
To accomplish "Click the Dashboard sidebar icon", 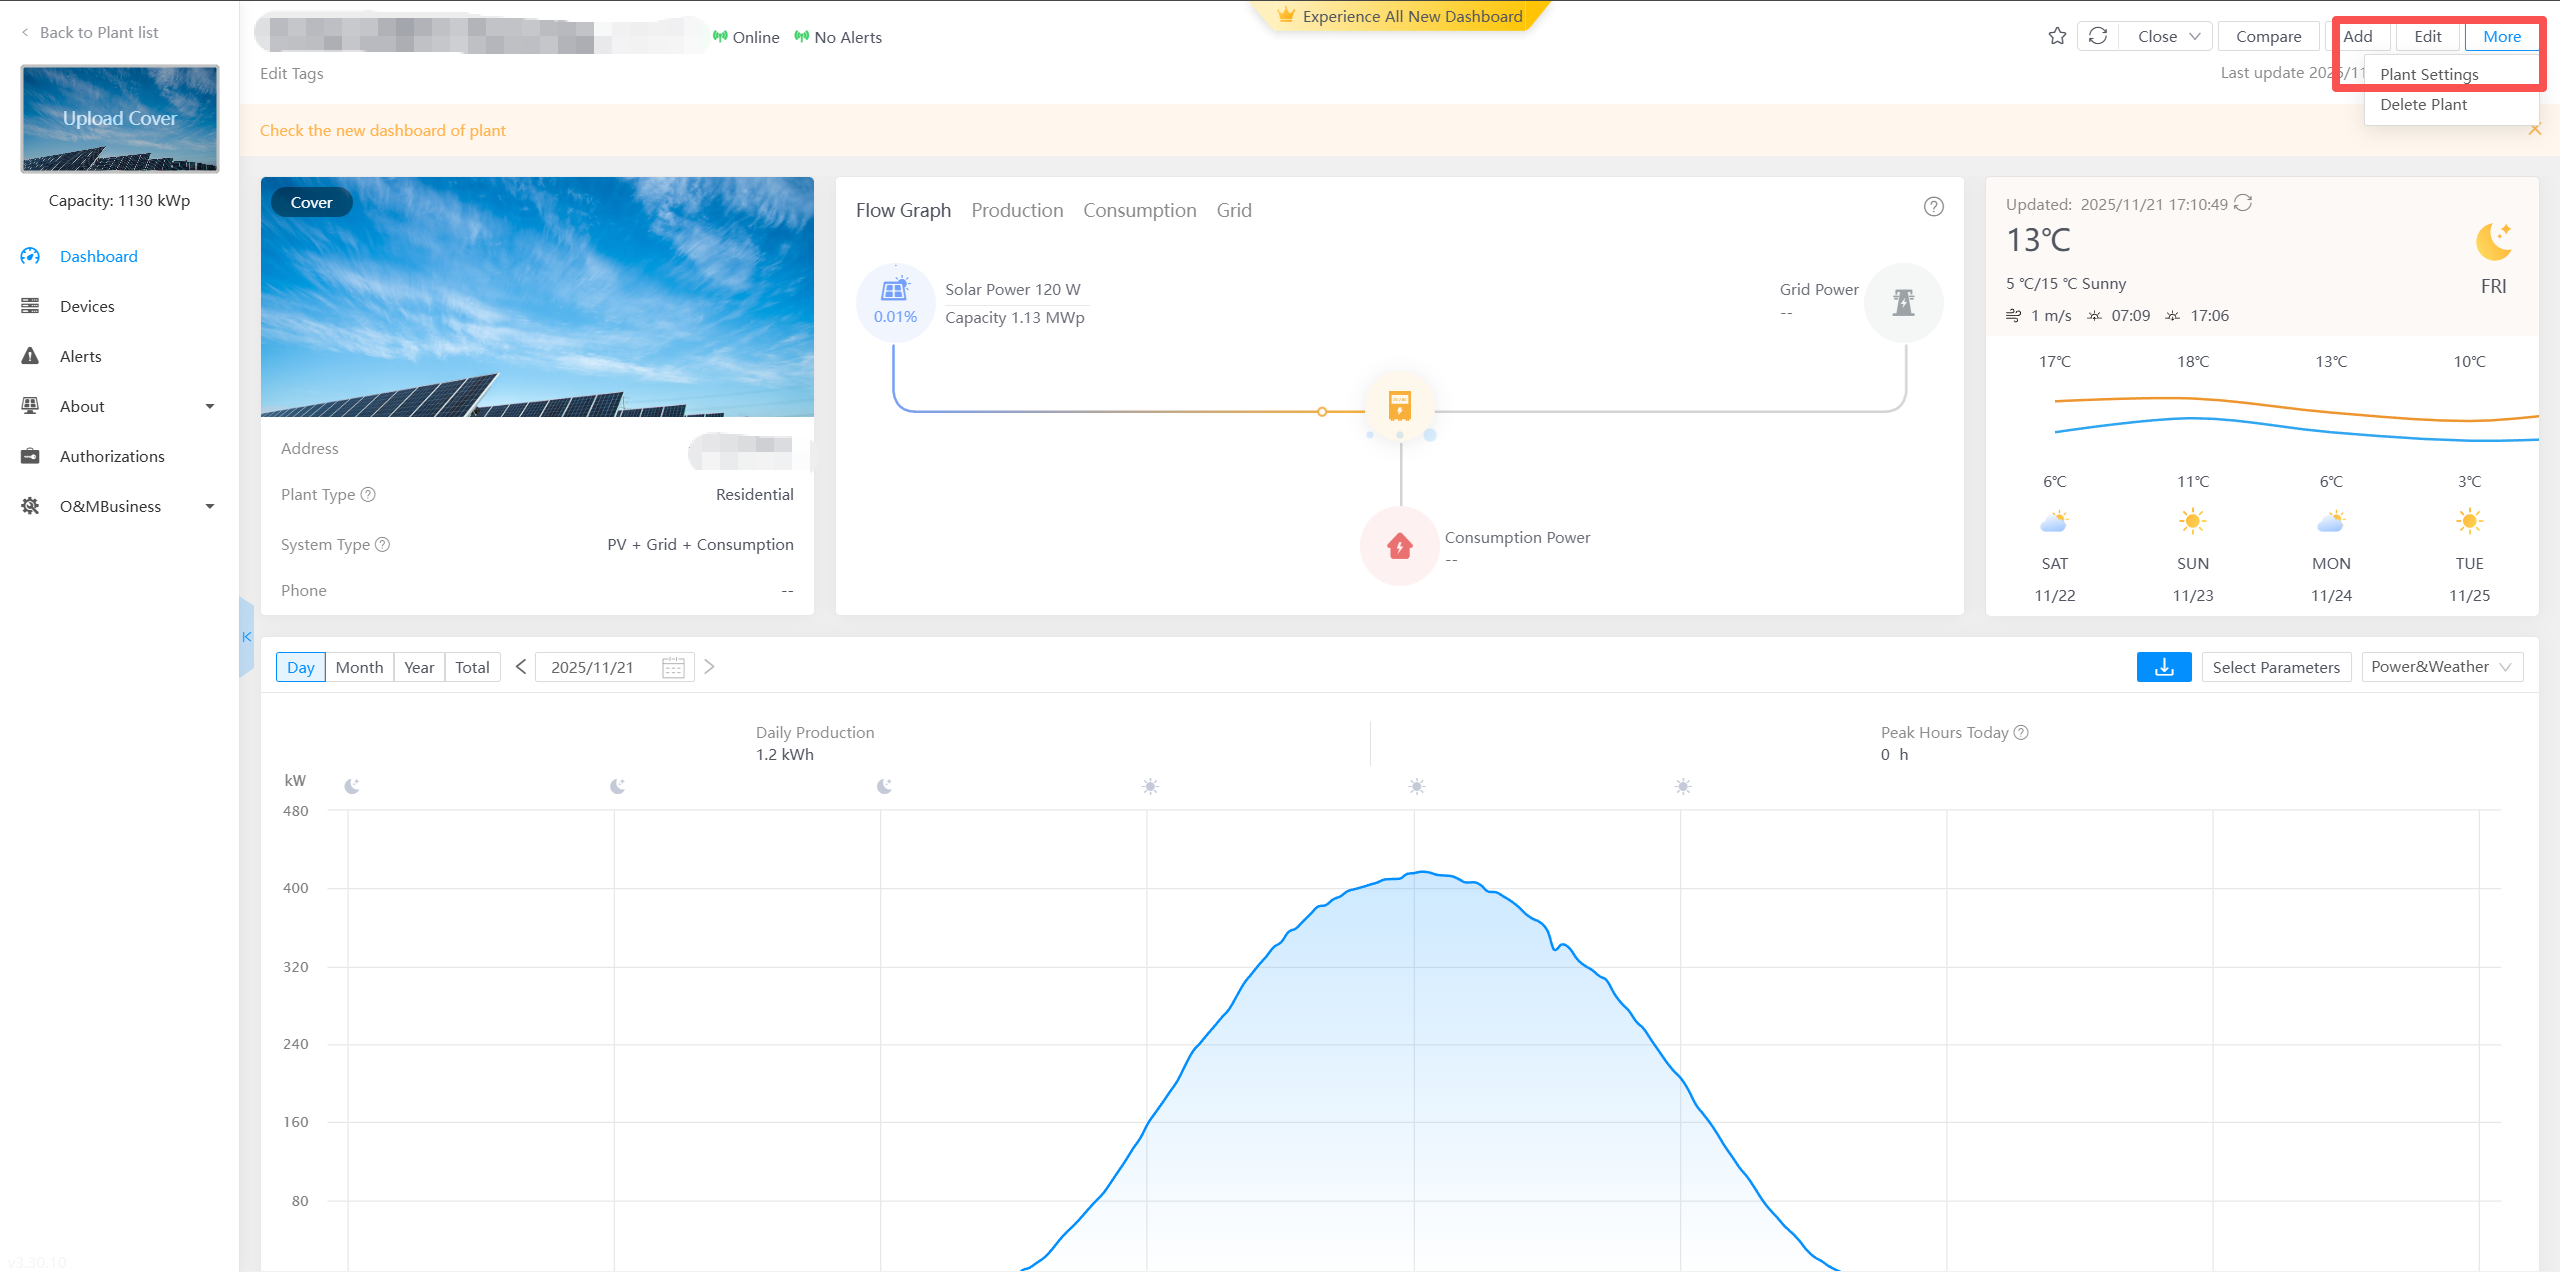I will pyautogui.click(x=30, y=256).
